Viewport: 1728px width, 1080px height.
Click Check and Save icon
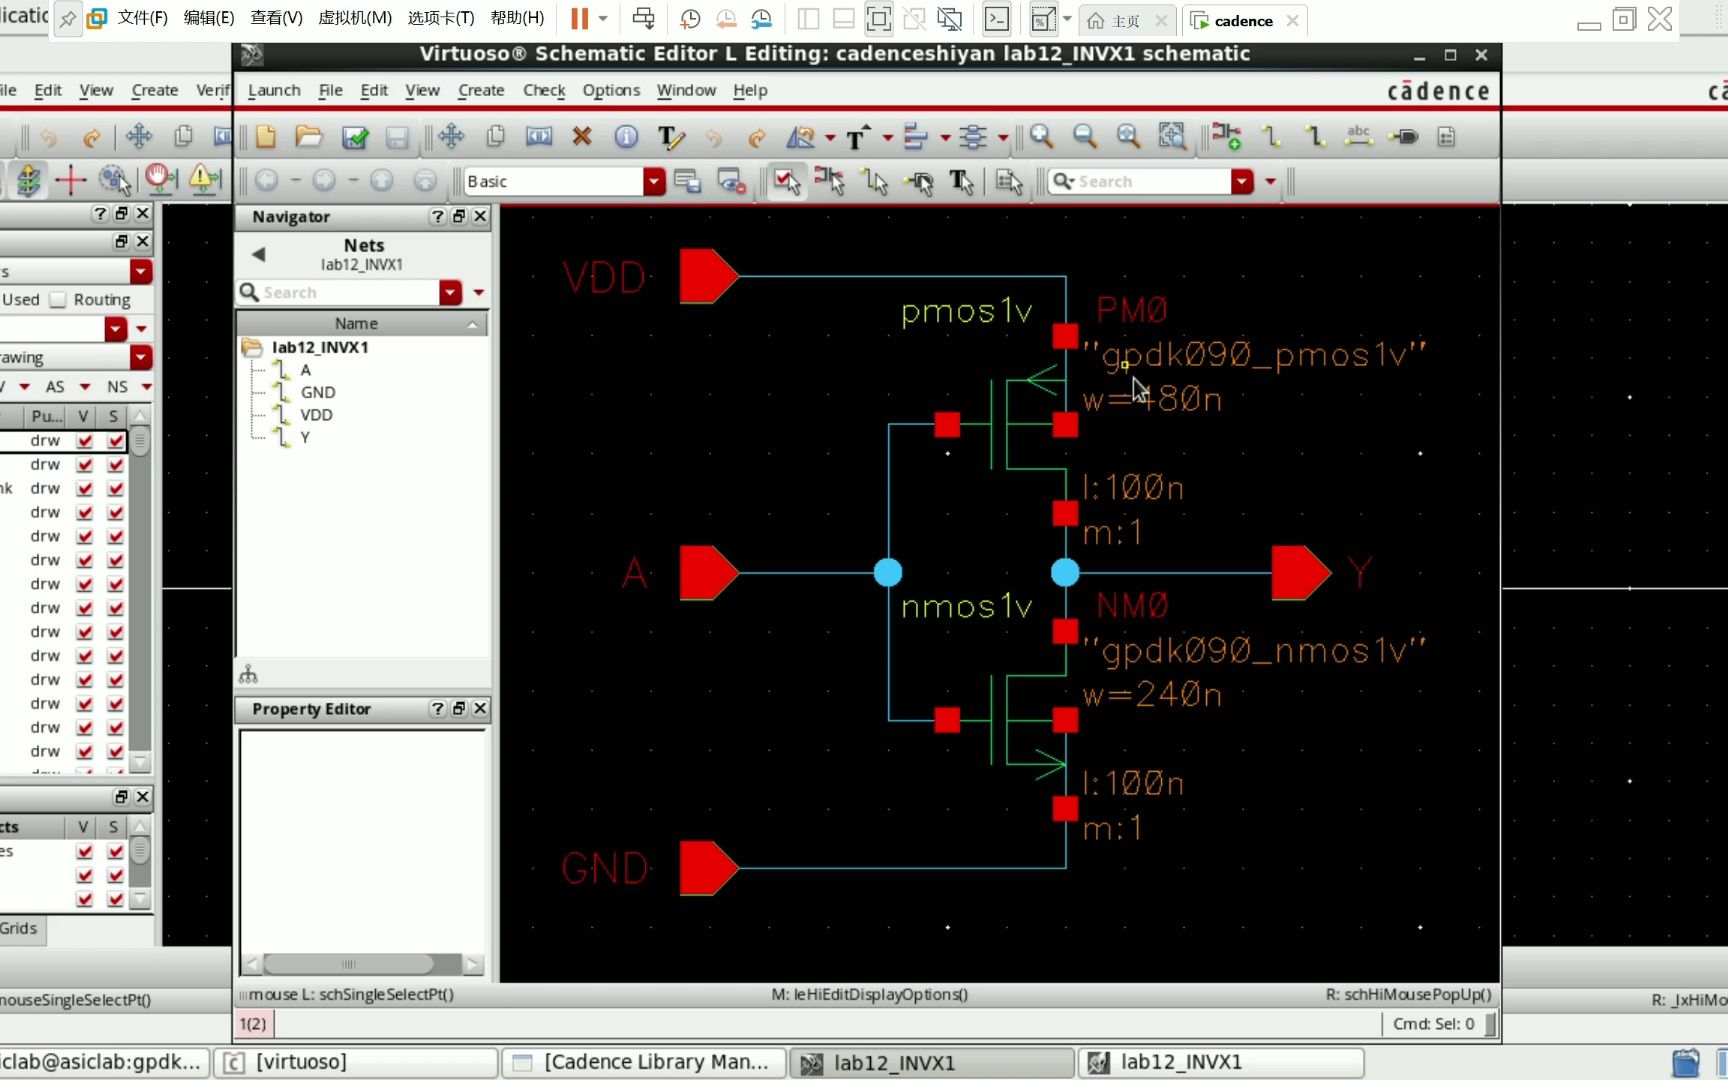tap(355, 136)
